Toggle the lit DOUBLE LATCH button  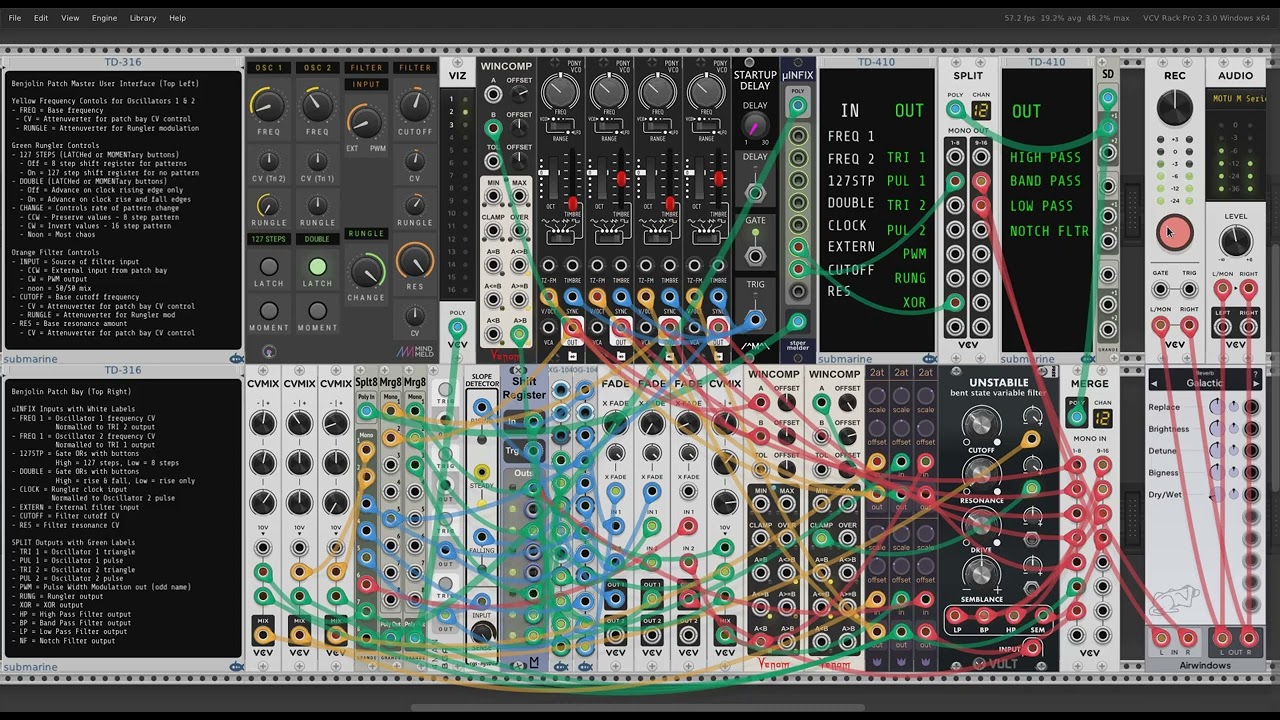tap(317, 267)
